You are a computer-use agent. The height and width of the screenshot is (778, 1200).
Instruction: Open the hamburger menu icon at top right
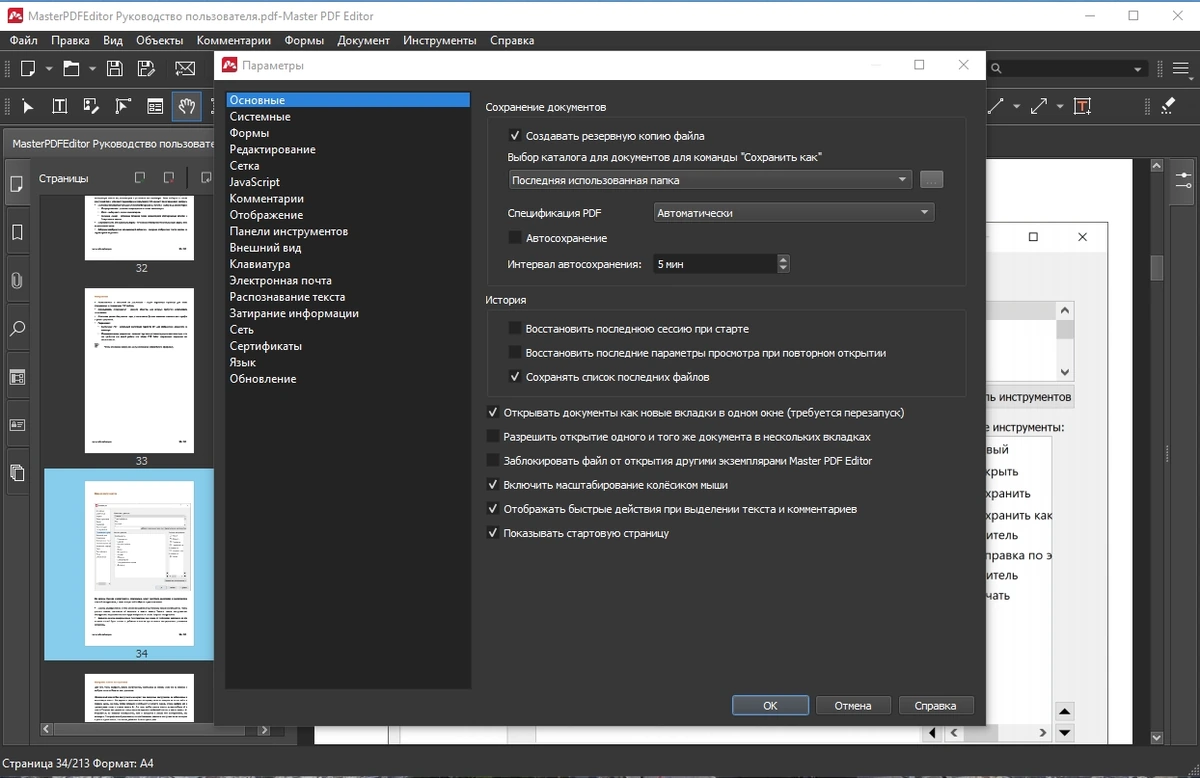[1180, 68]
